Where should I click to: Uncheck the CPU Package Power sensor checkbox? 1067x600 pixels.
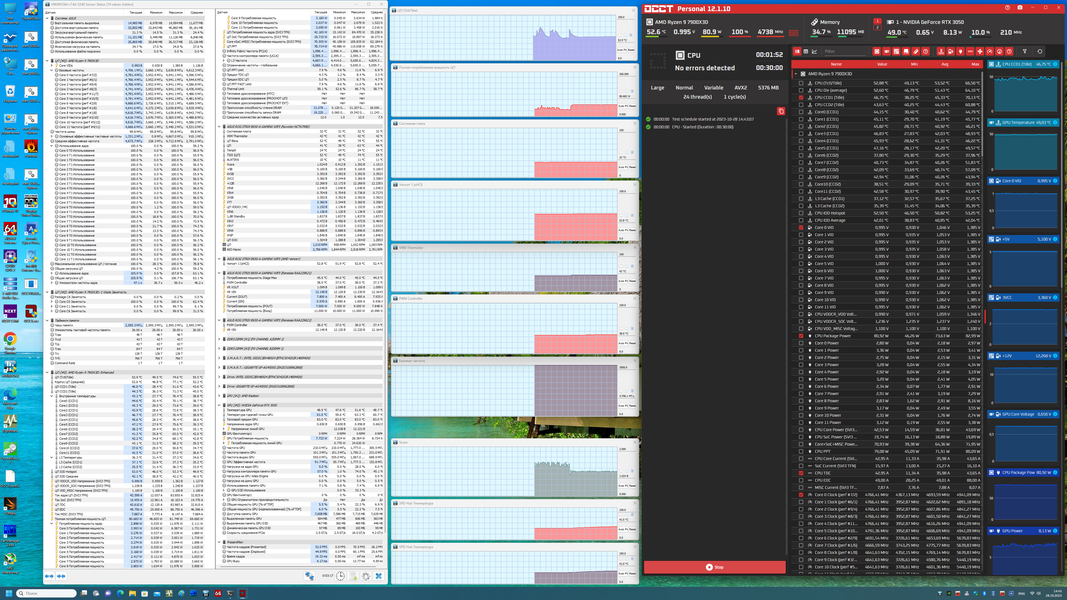tap(802, 335)
